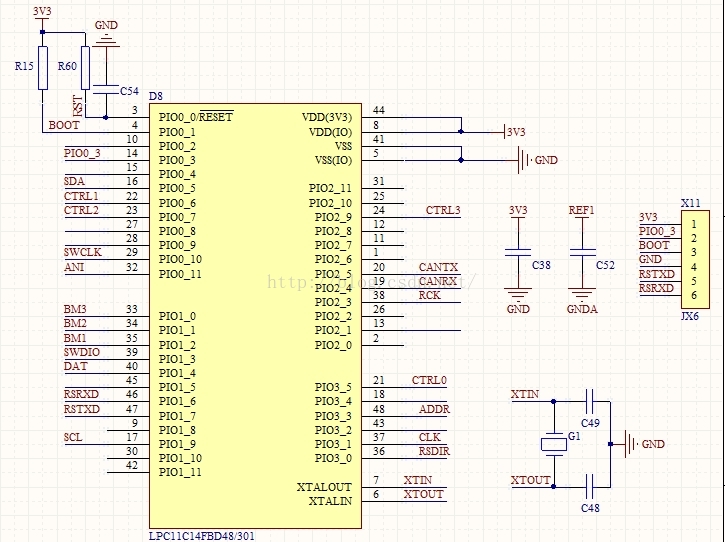Click the C48 capacitor symbol
The image size is (725, 542).
click(590, 487)
